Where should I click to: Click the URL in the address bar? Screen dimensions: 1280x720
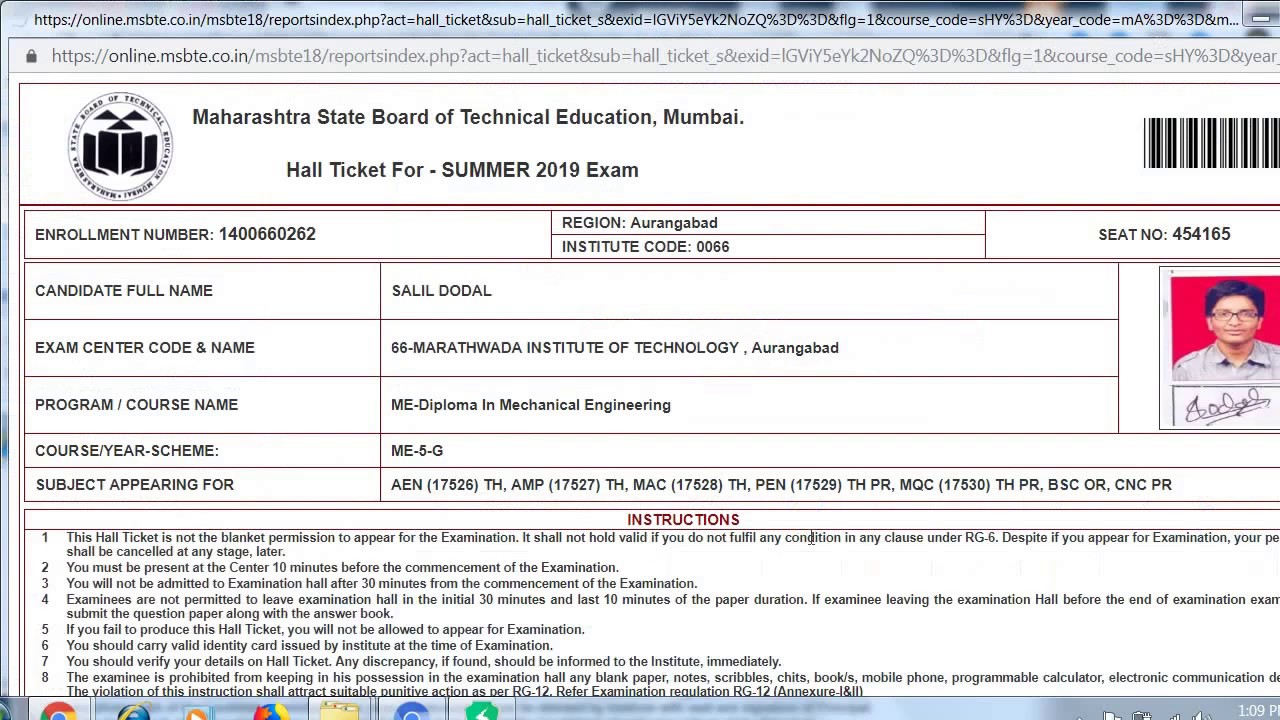pyautogui.click(x=665, y=56)
